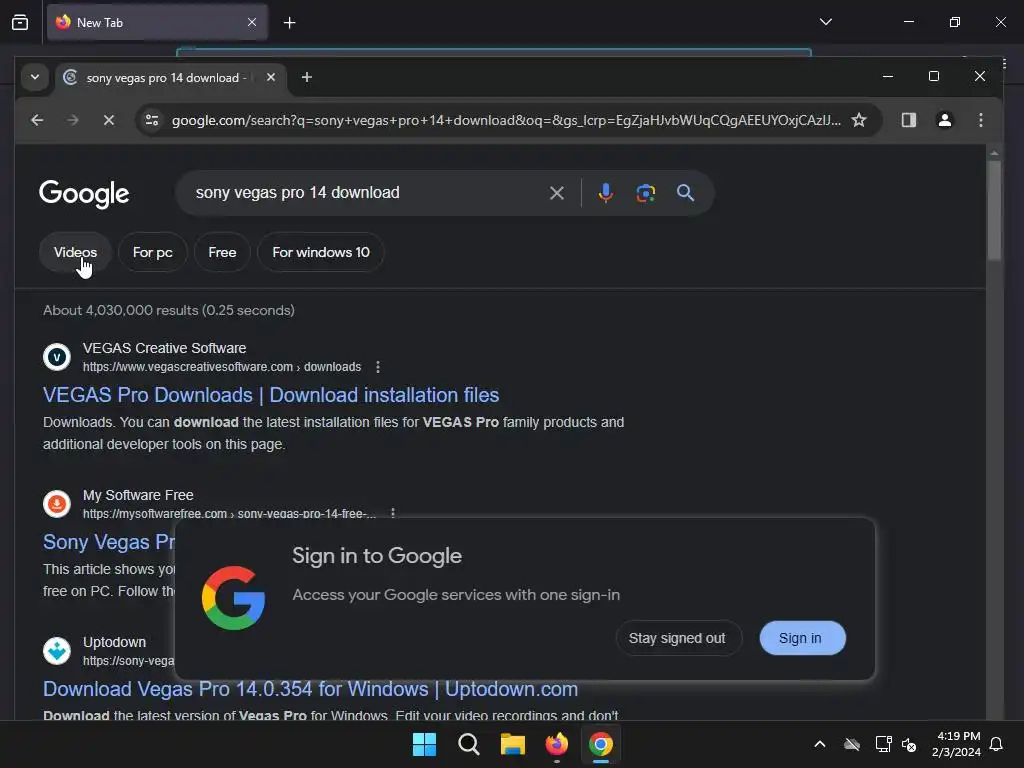This screenshot has width=1024, height=768.
Task: Open new tab in Firefox window
Action: pos(289,23)
